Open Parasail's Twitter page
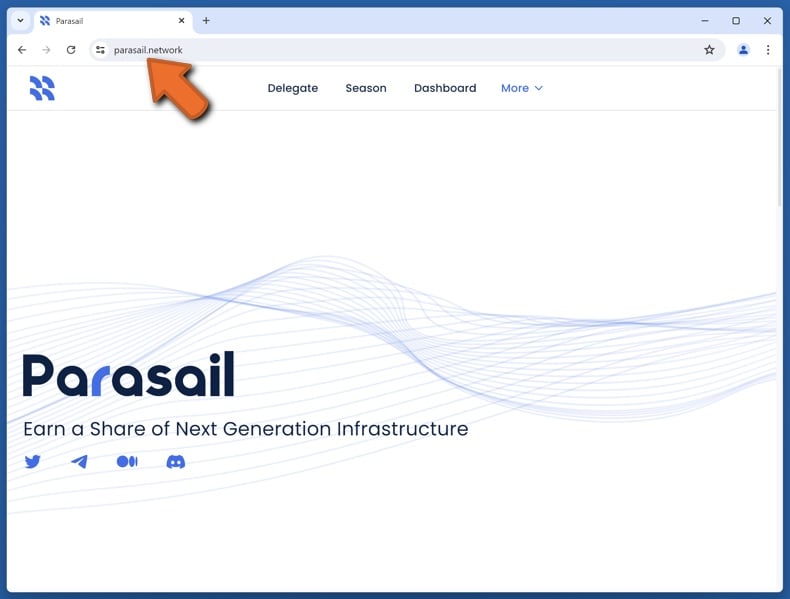790x599 pixels. point(33,461)
